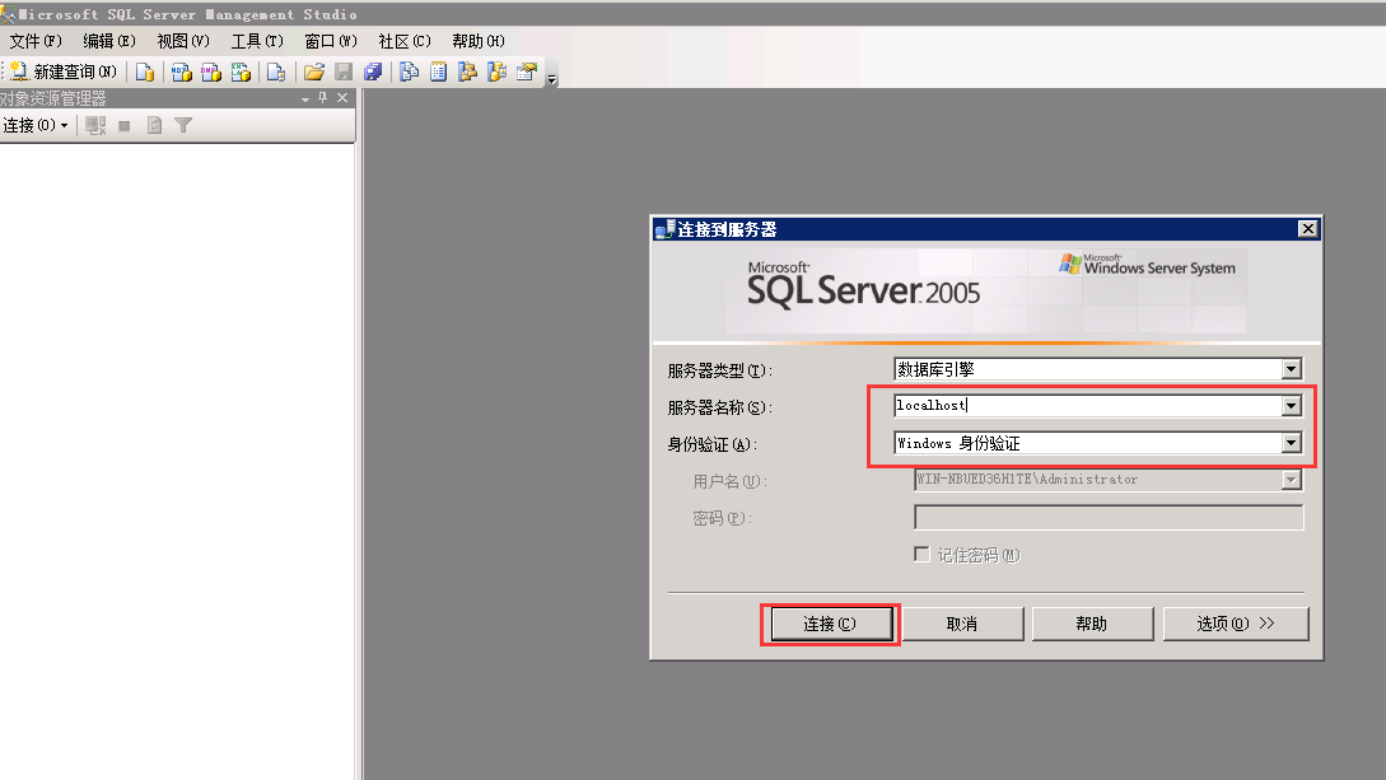Toggle the auto-hide pin on 对象资源管理器 panel

(323, 98)
